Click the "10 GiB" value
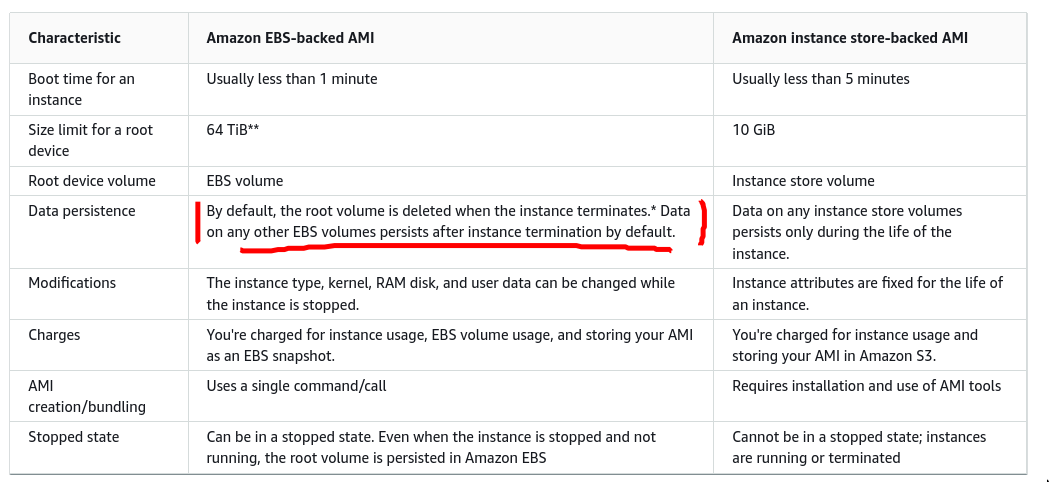 pos(753,130)
